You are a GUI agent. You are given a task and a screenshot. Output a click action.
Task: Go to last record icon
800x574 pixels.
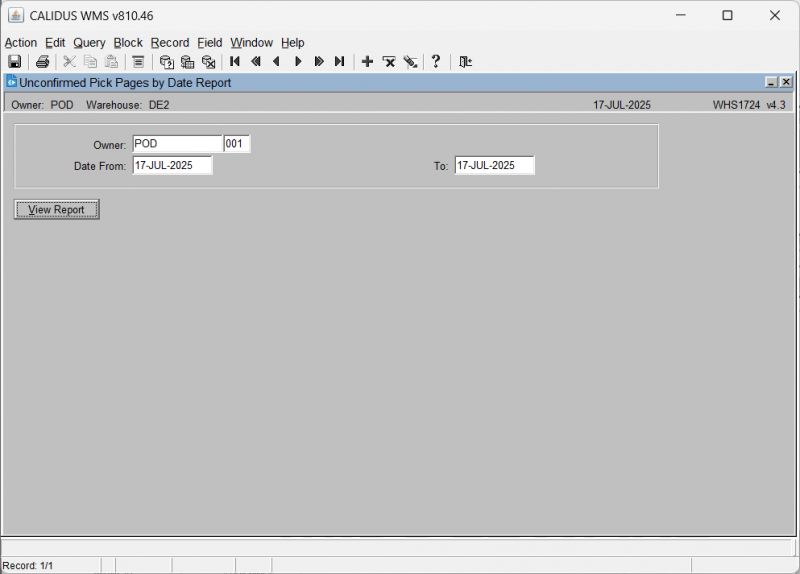coord(339,62)
